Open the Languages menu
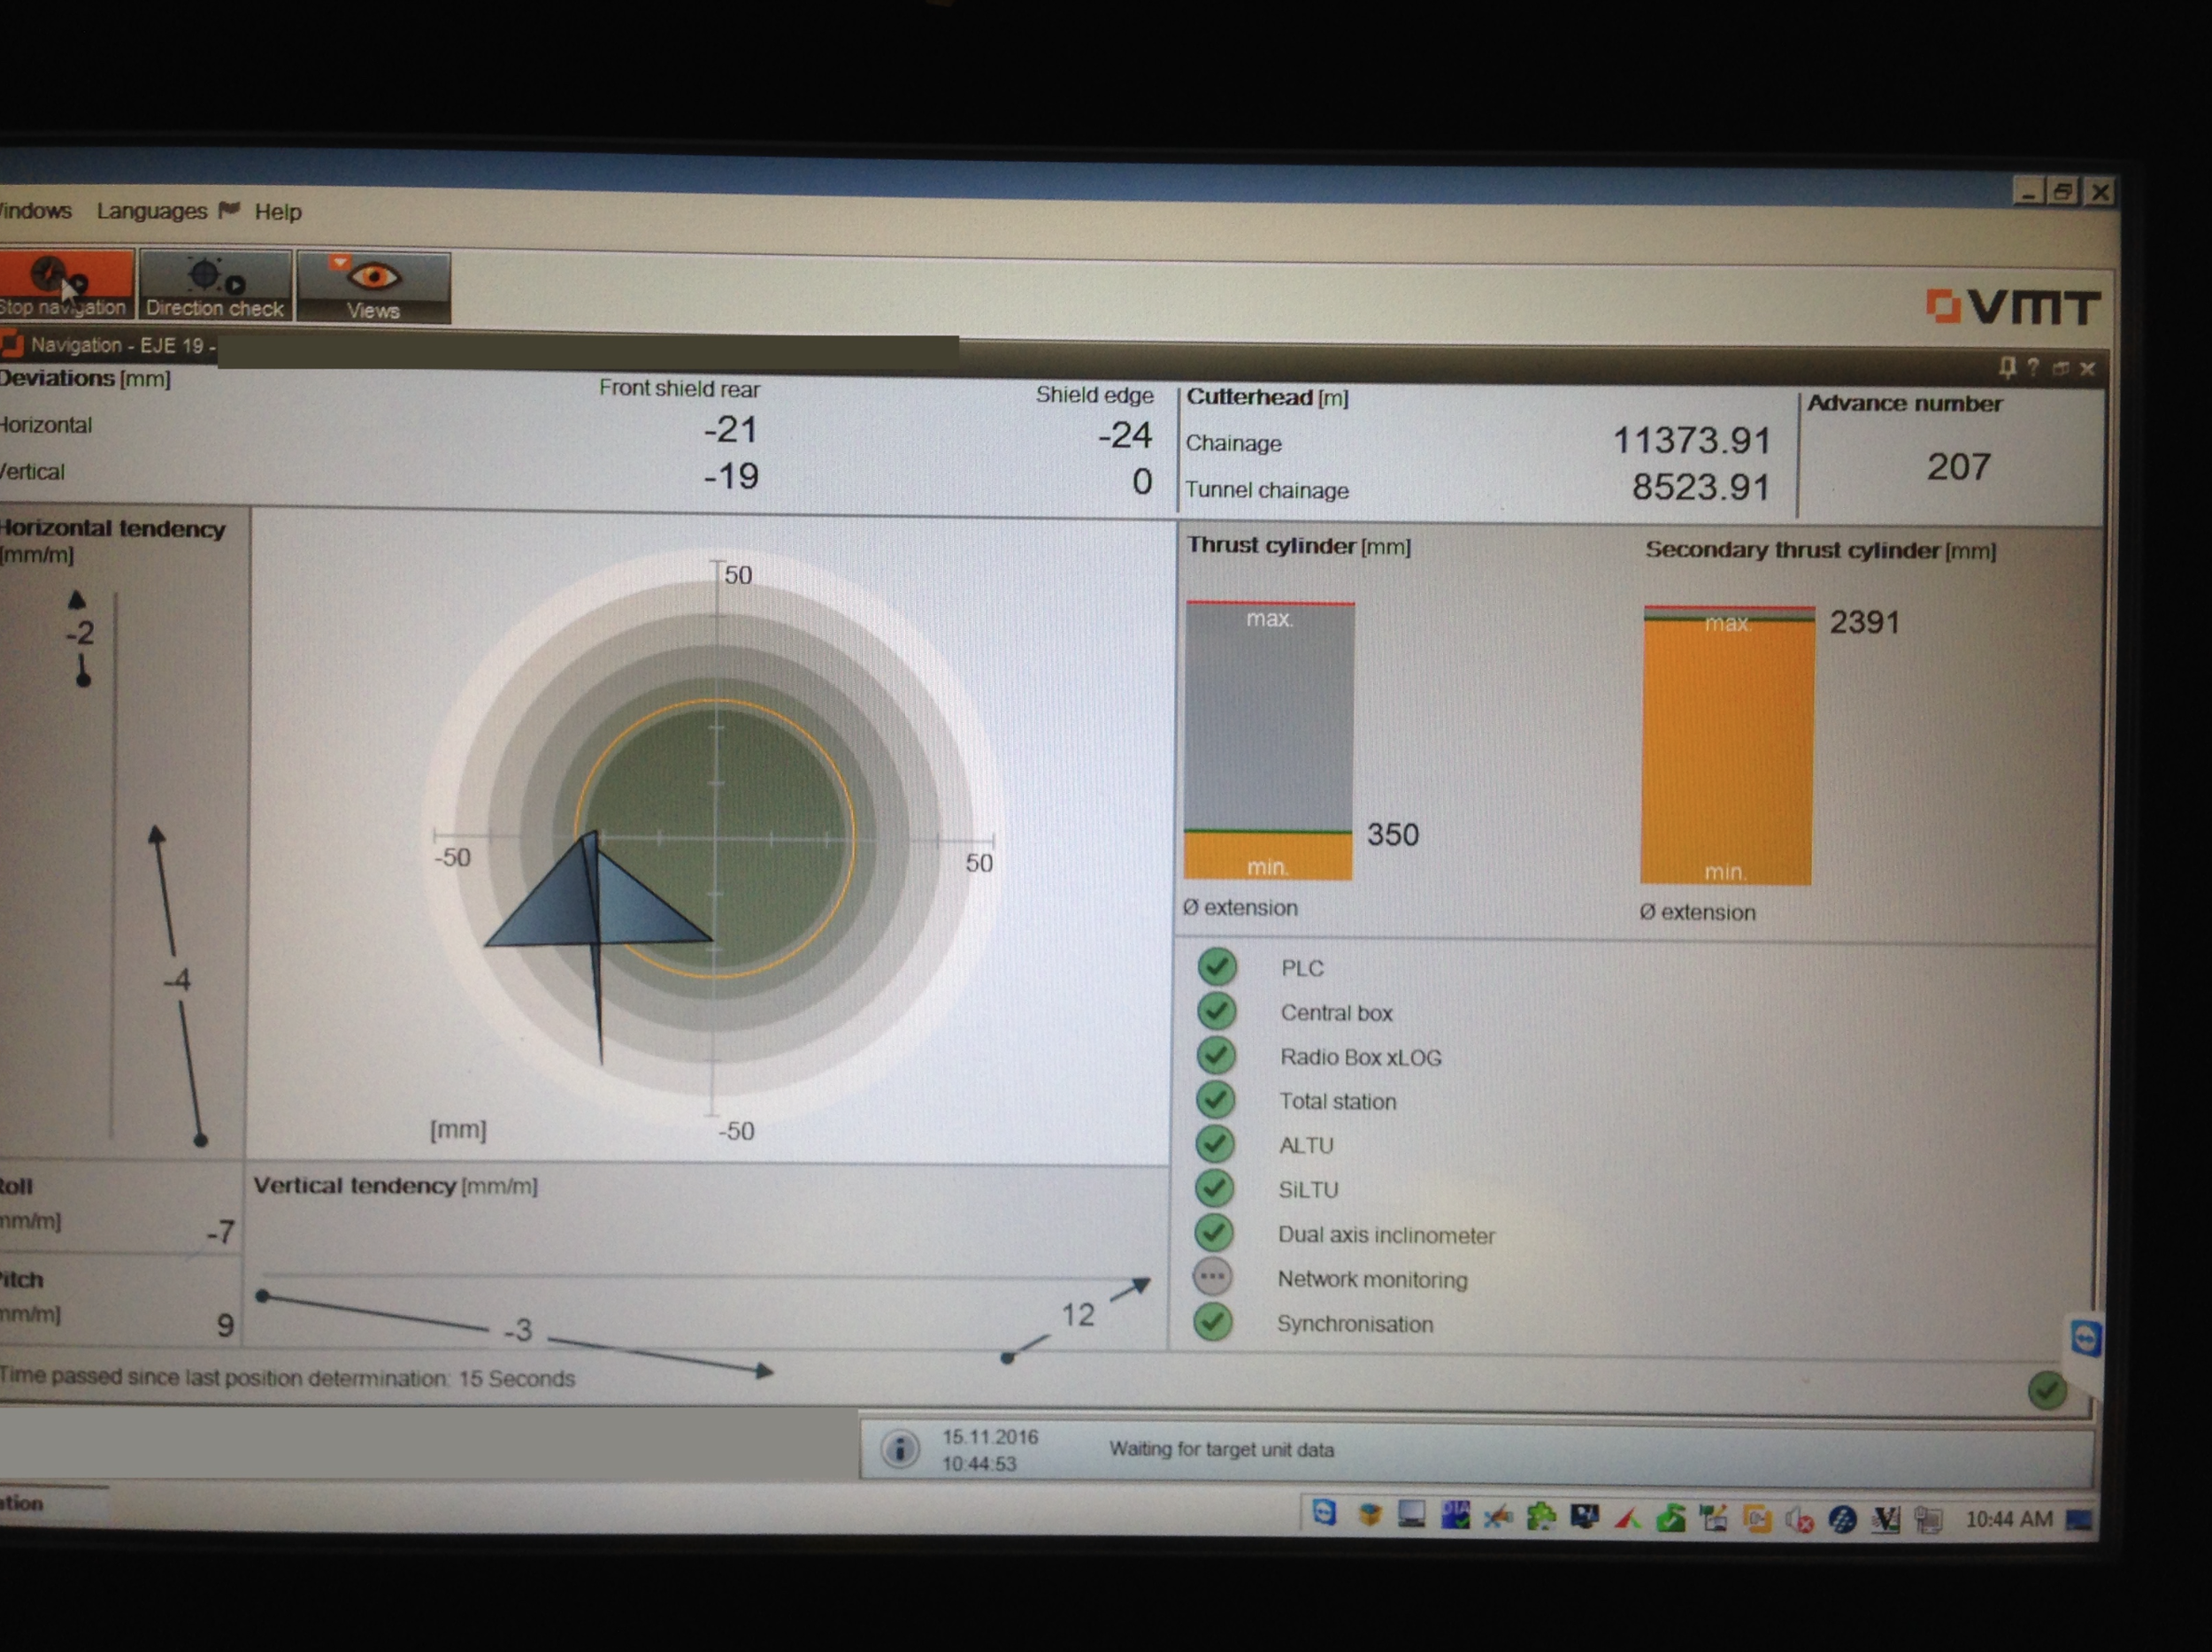 152,211
